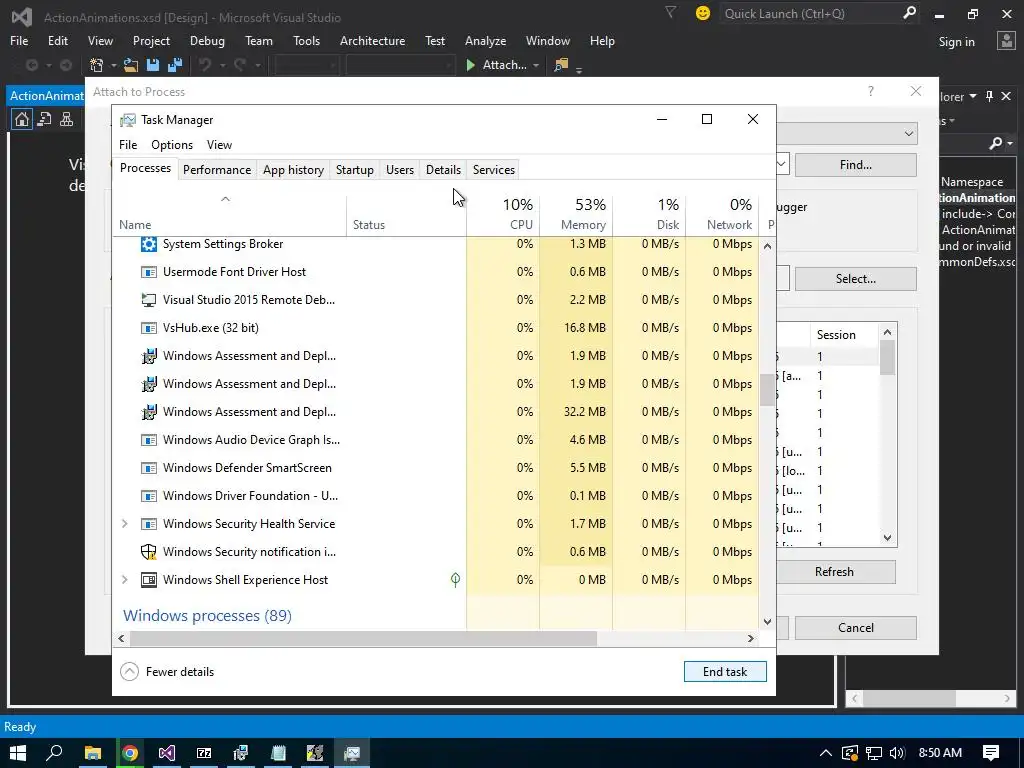Image resolution: width=1024 pixels, height=768 pixels.
Task: Click the notifications flag icon in Visual Studio
Action: tap(671, 12)
